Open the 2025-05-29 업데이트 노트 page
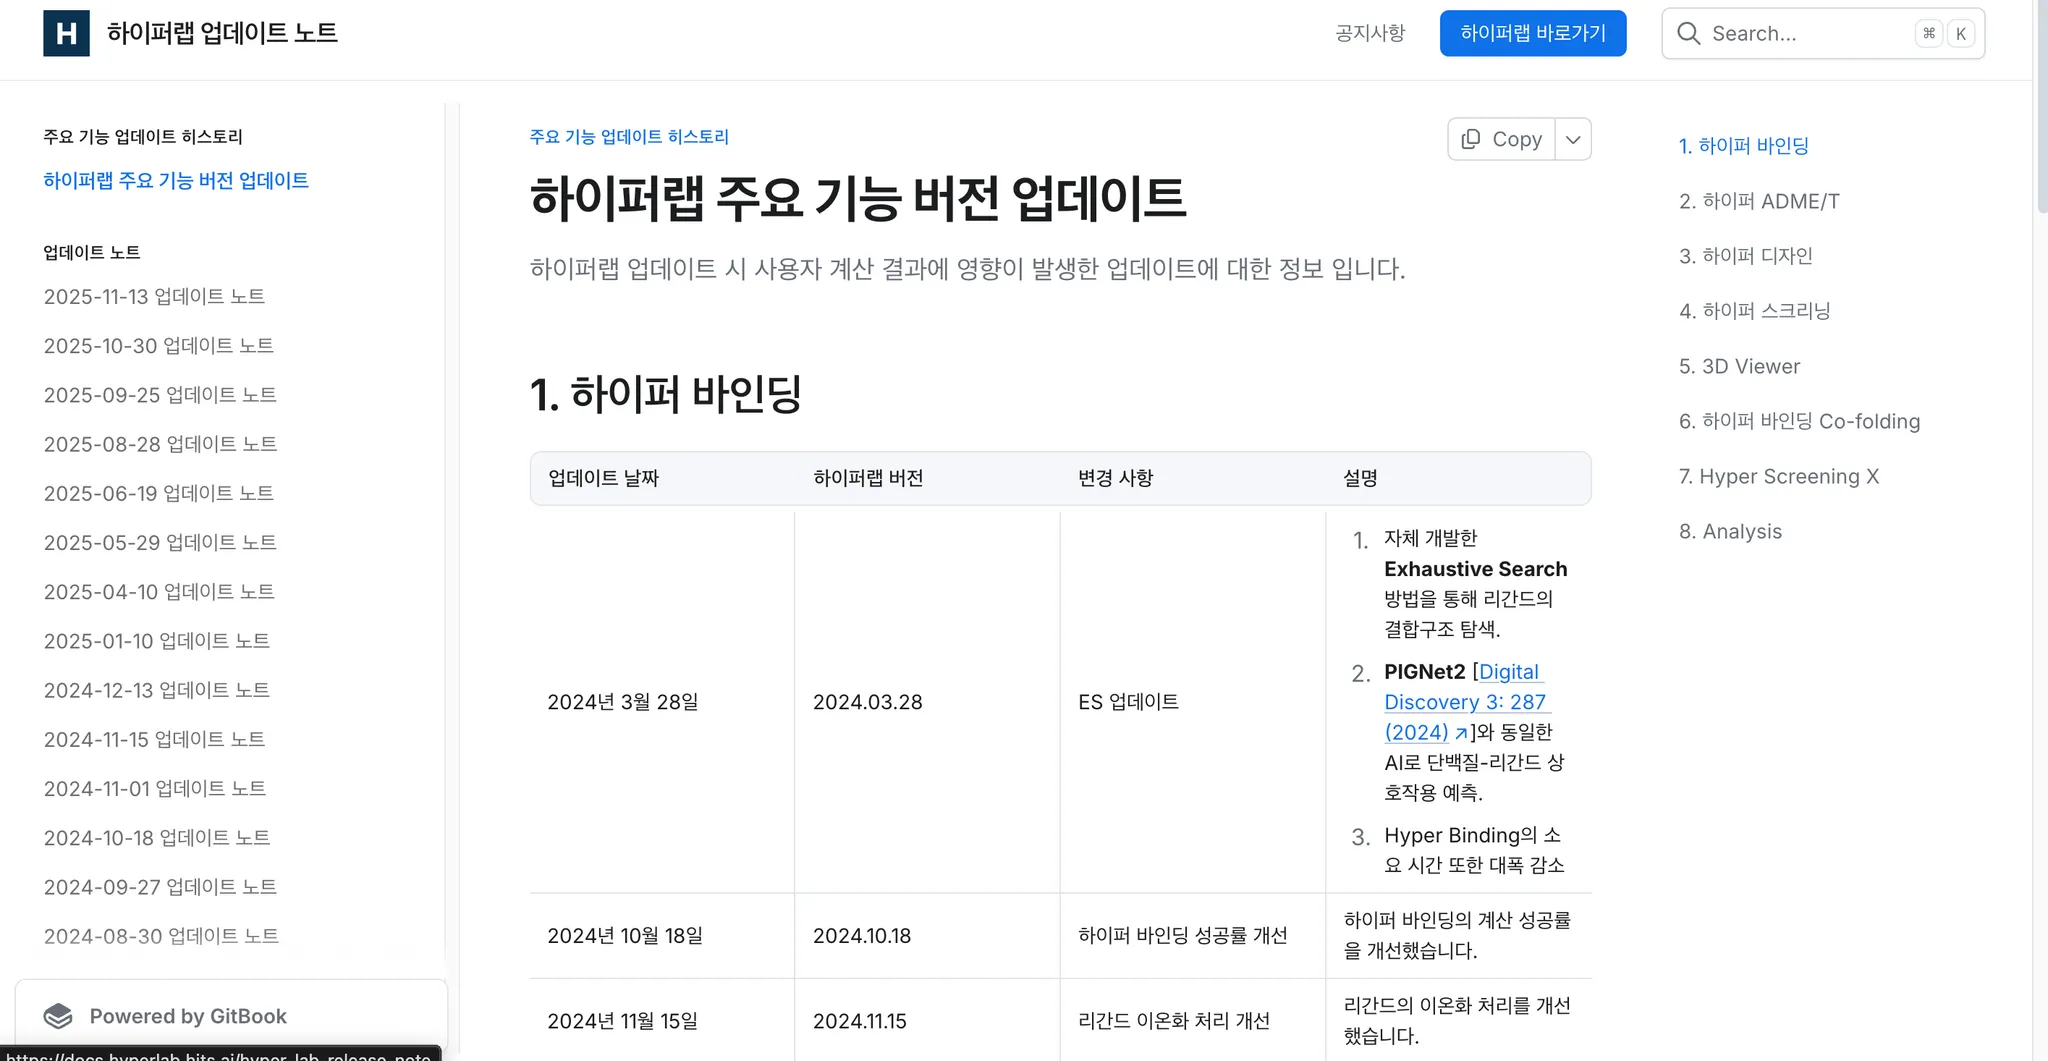The width and height of the screenshot is (2048, 1061). [x=160, y=542]
